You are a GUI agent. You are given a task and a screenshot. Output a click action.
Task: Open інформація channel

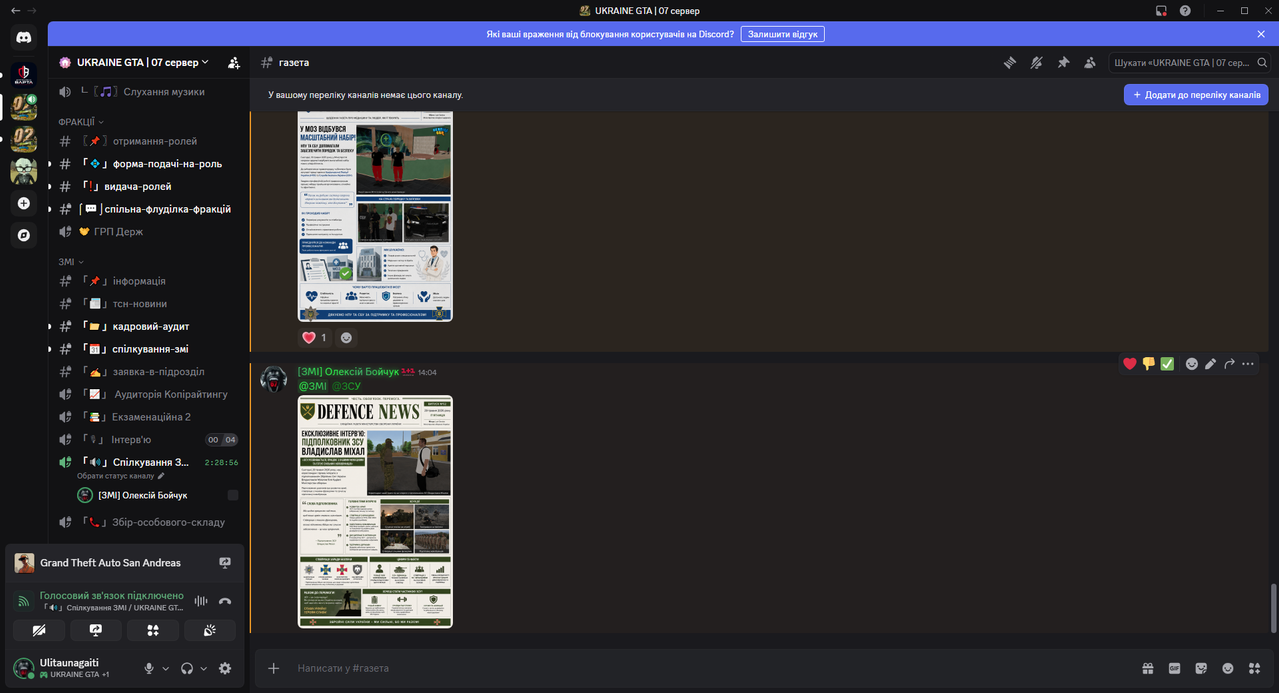click(x=148, y=281)
